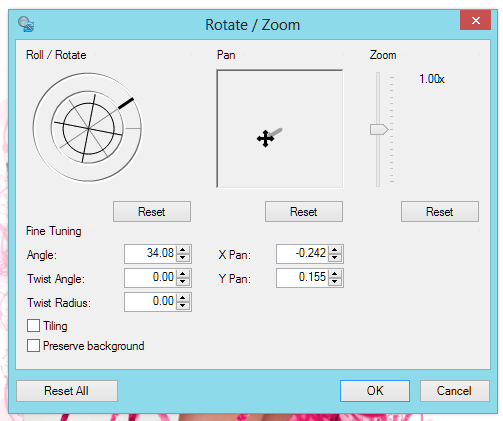Screen dimensions: 503x421
Task: Click the Roll / Rotate dial control
Action: tap(88, 127)
